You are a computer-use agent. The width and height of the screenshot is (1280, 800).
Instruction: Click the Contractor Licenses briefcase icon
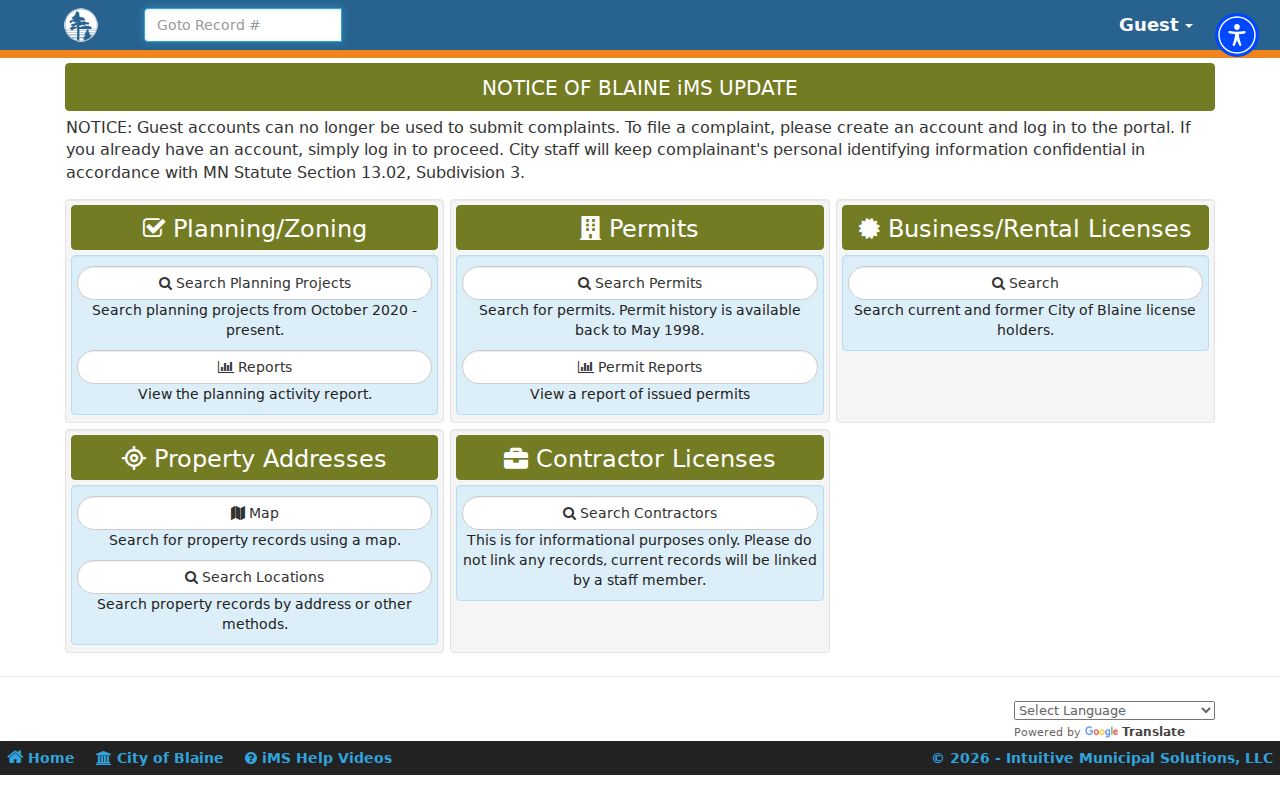pyautogui.click(x=516, y=458)
